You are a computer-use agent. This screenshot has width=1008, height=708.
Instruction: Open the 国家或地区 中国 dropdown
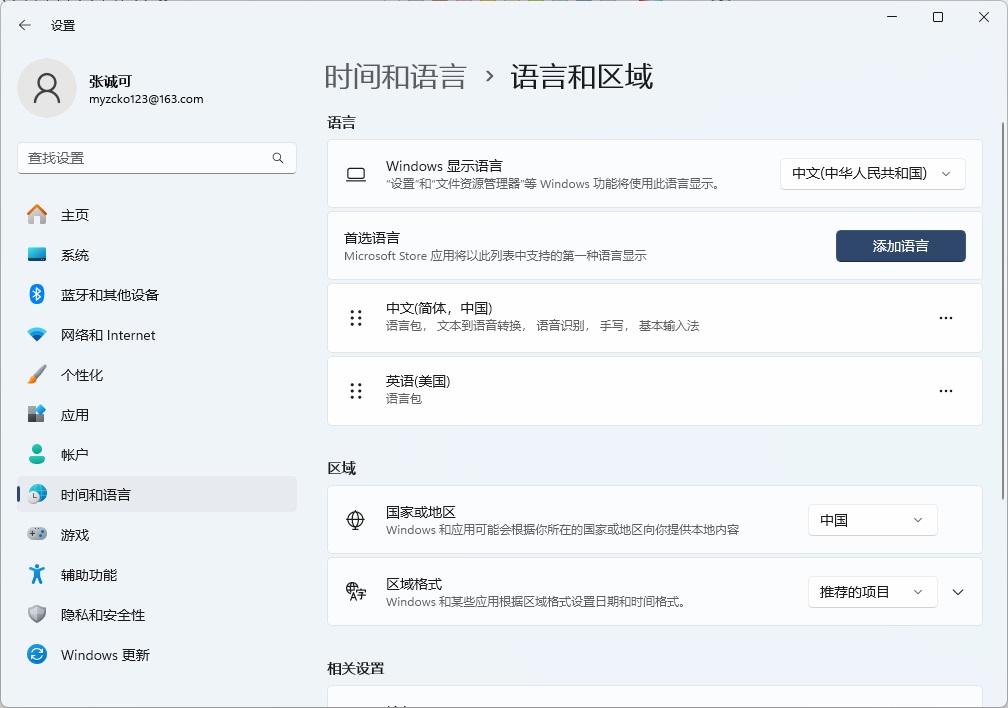click(872, 520)
